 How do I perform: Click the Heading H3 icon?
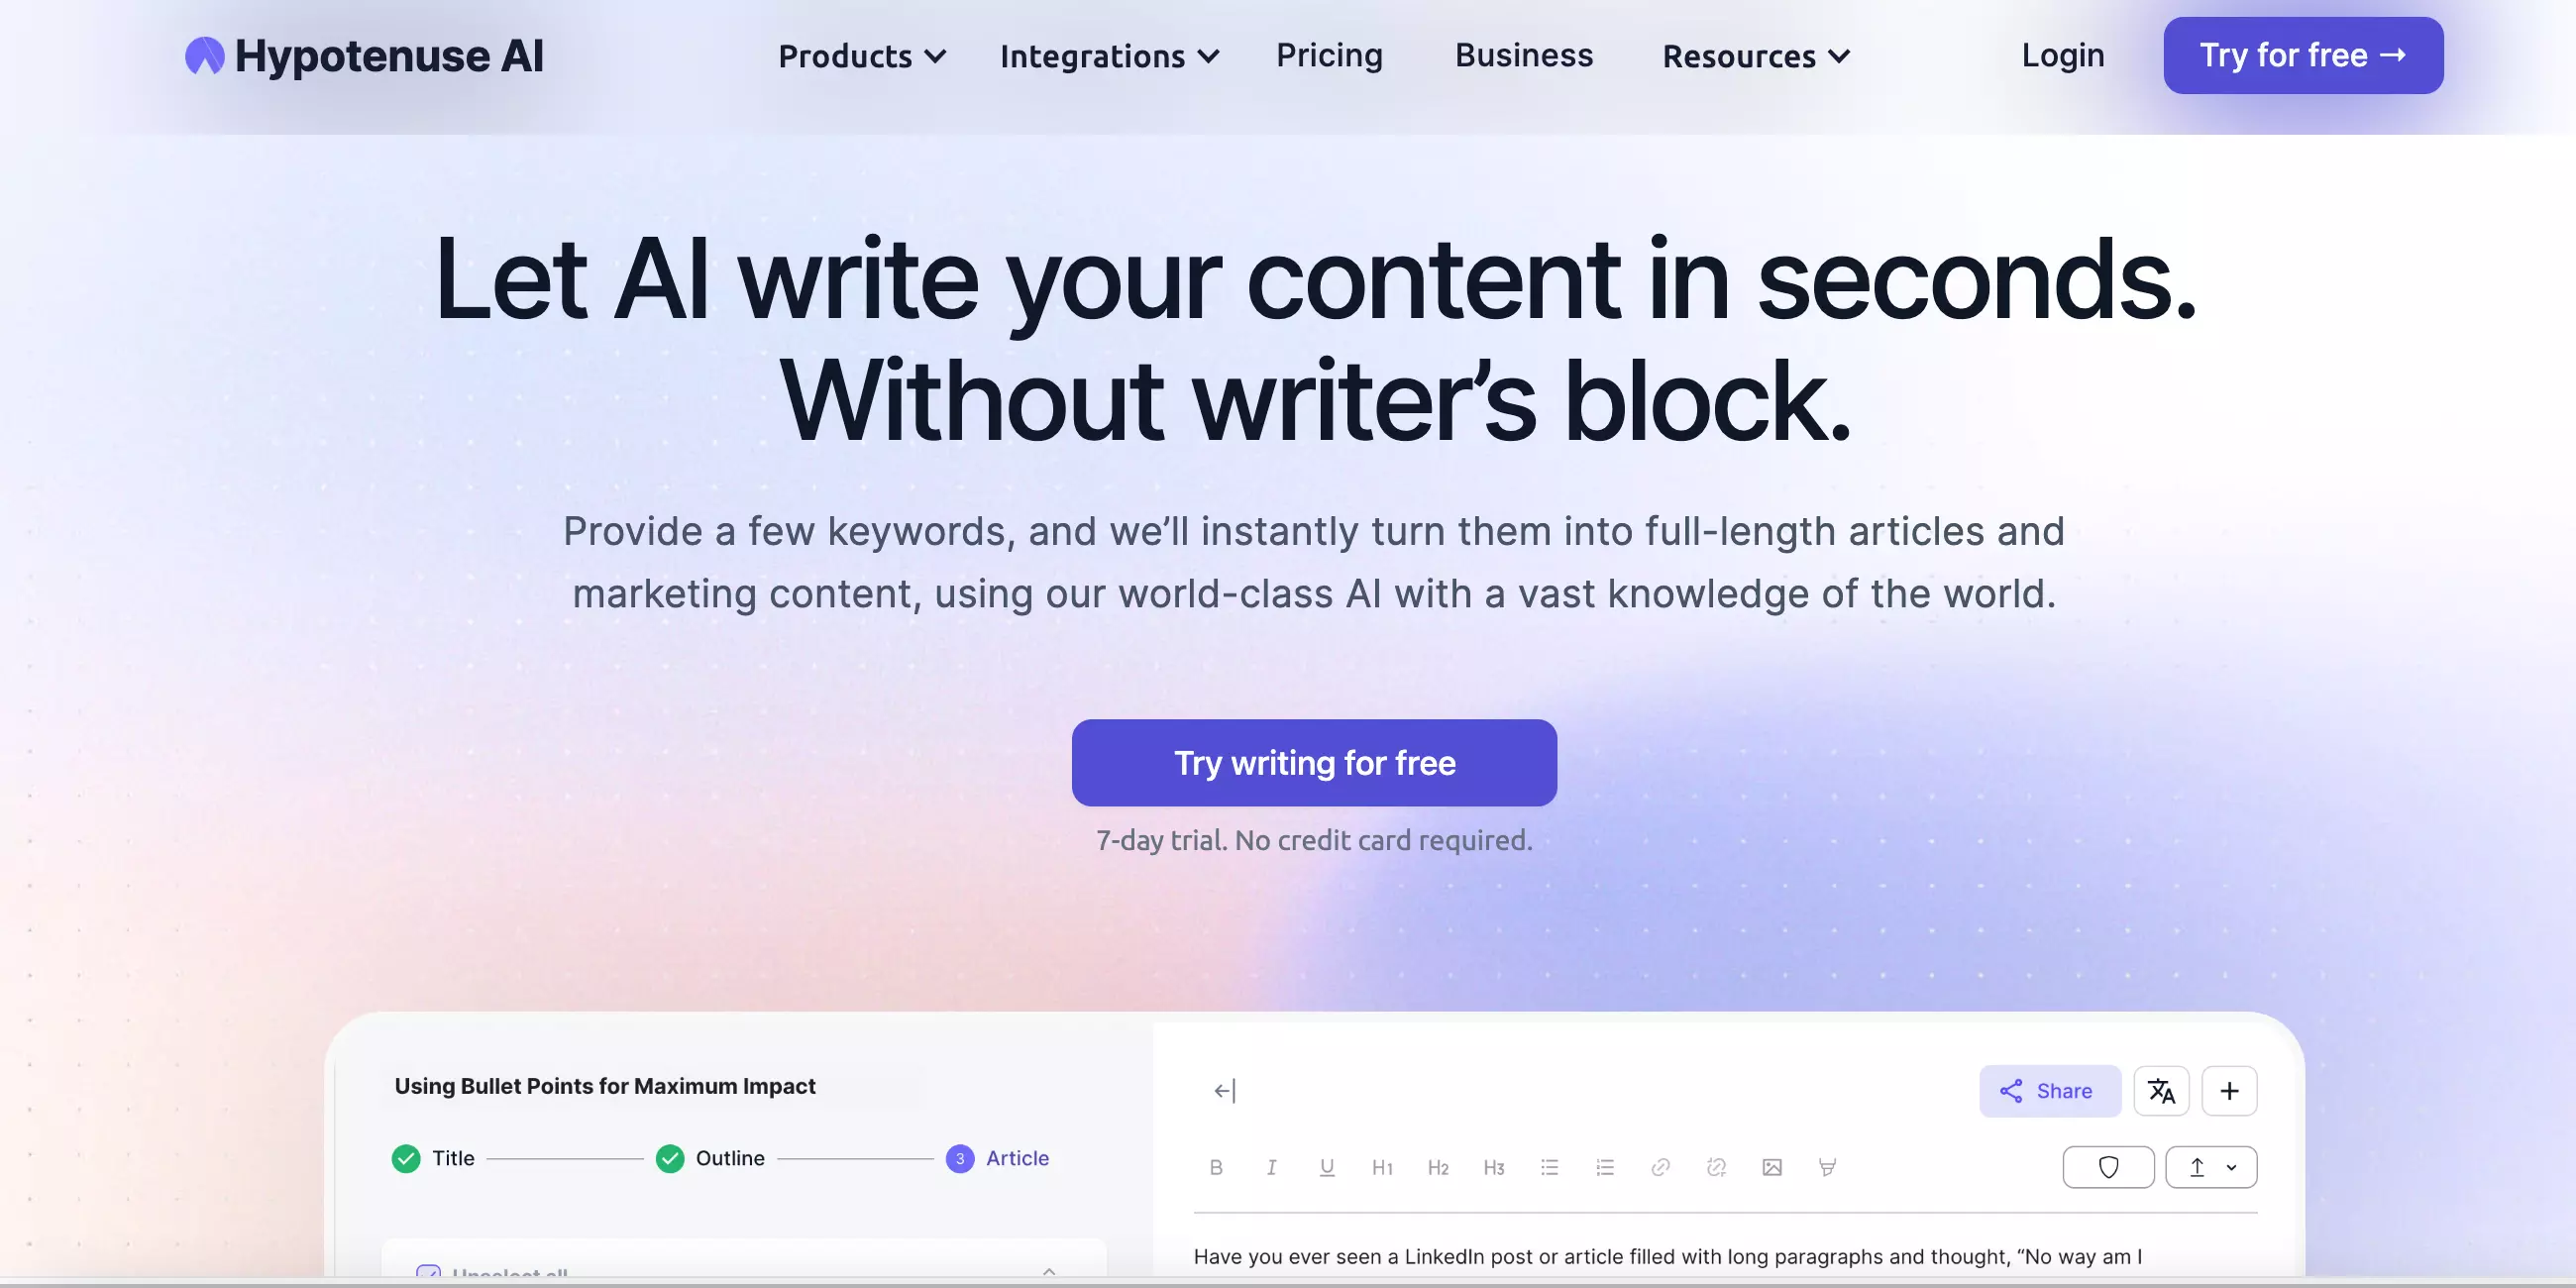tap(1492, 1165)
